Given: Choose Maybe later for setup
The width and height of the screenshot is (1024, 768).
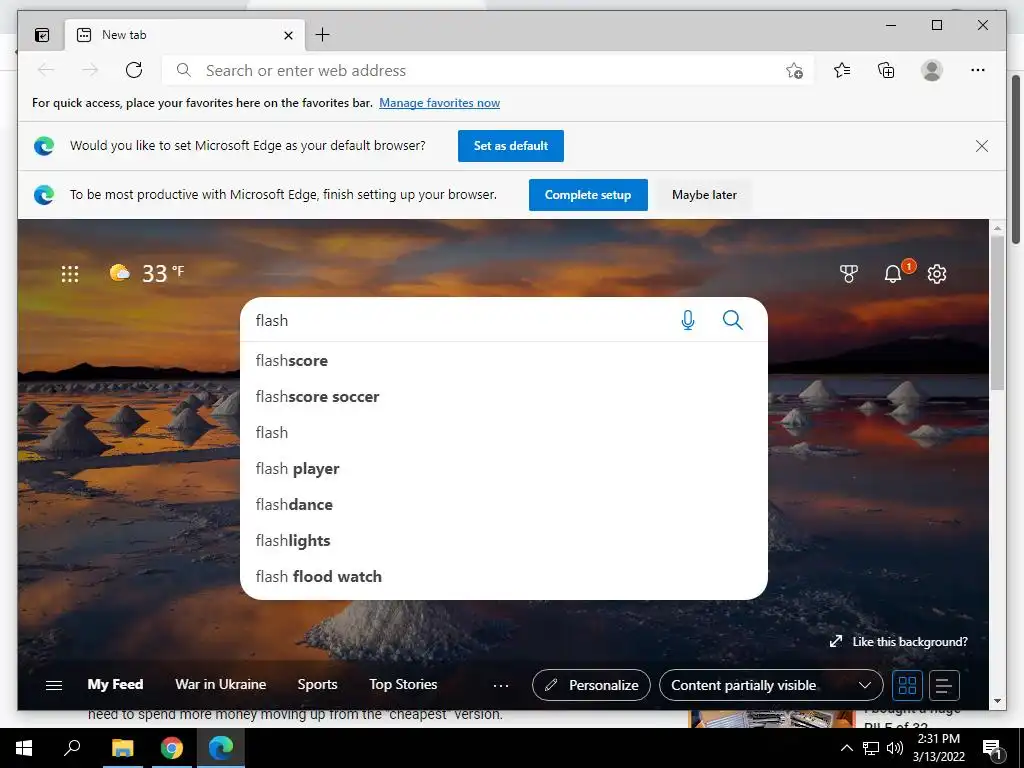Looking at the screenshot, I should pos(704,195).
